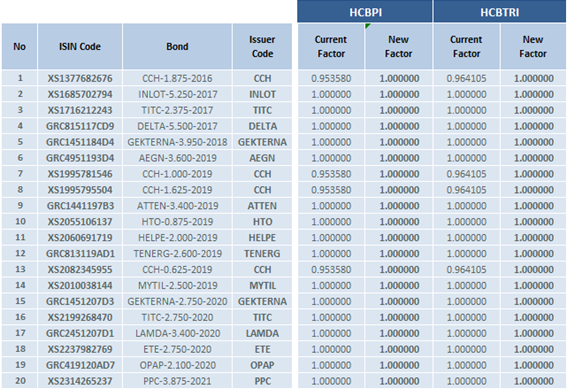The height and width of the screenshot is (389, 567).
Task: Select issuer code cell HTO
Action: (262, 221)
